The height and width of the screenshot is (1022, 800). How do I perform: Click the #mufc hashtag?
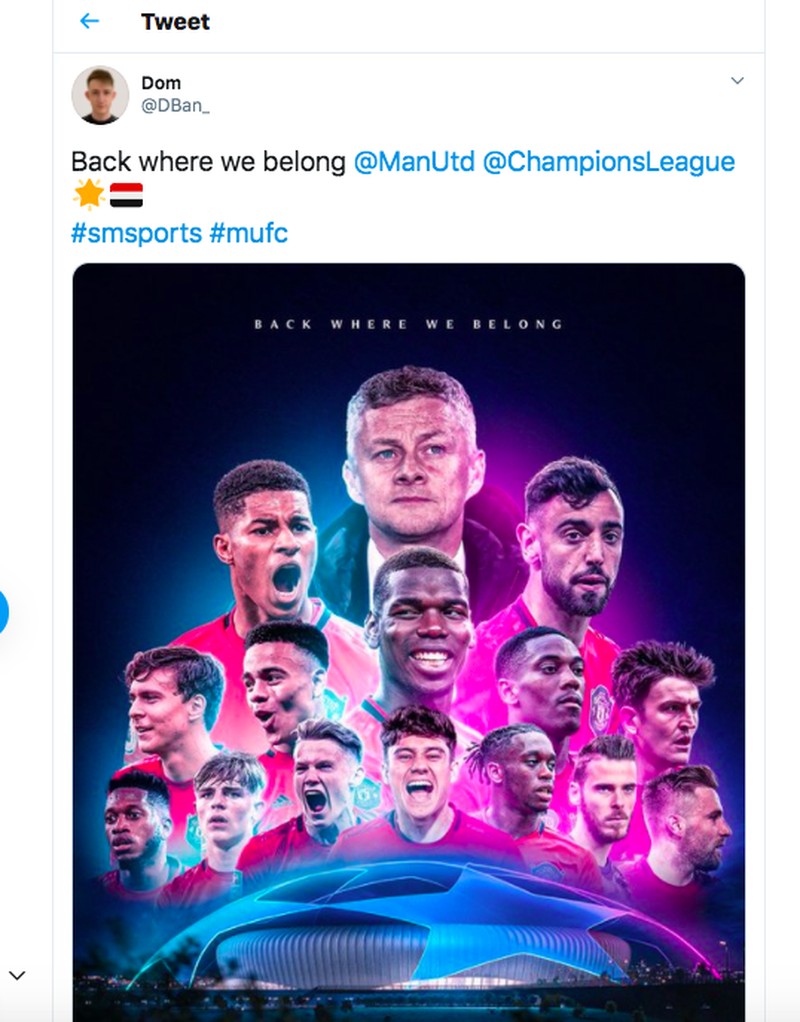(248, 236)
